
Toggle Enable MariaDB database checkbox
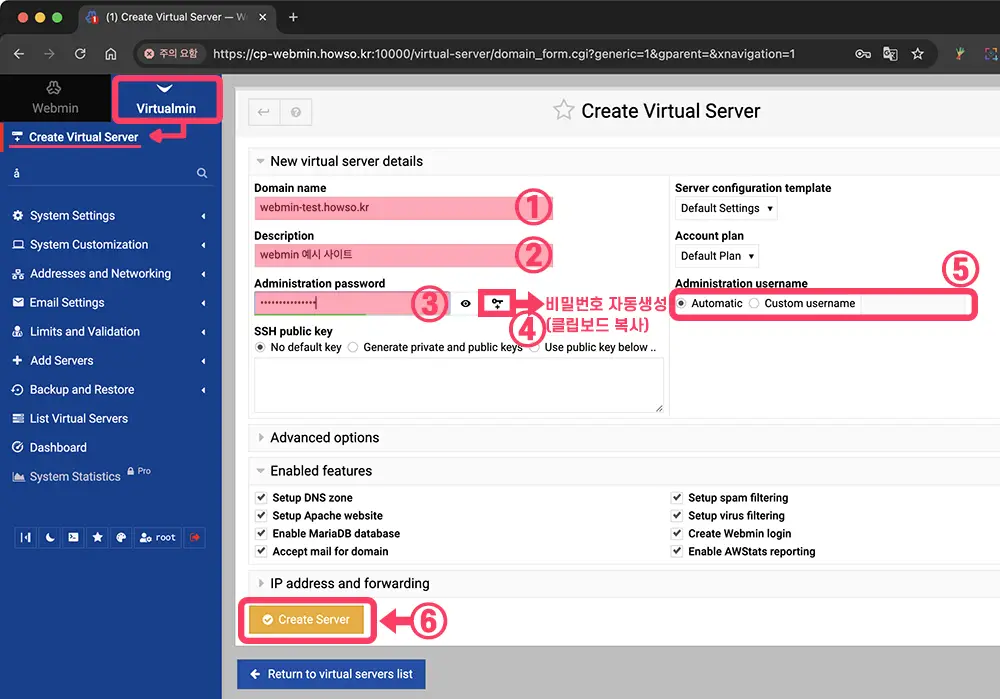(261, 533)
